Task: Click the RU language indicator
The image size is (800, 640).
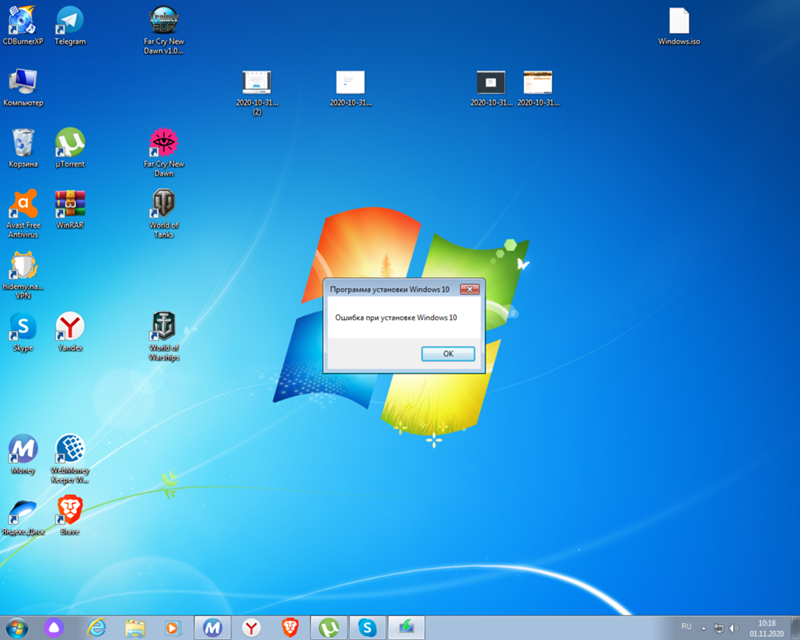Action: (686, 626)
